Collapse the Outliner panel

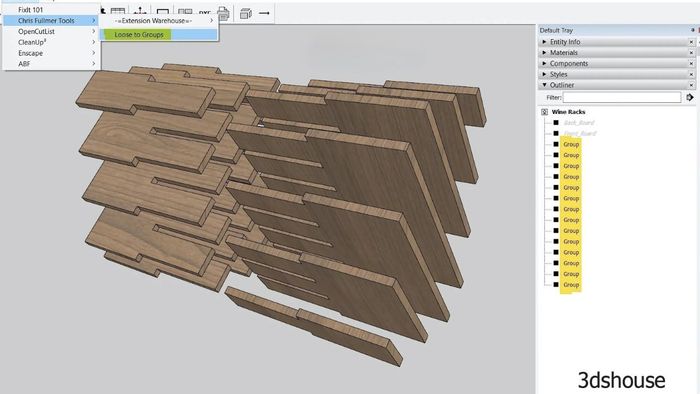[544, 85]
